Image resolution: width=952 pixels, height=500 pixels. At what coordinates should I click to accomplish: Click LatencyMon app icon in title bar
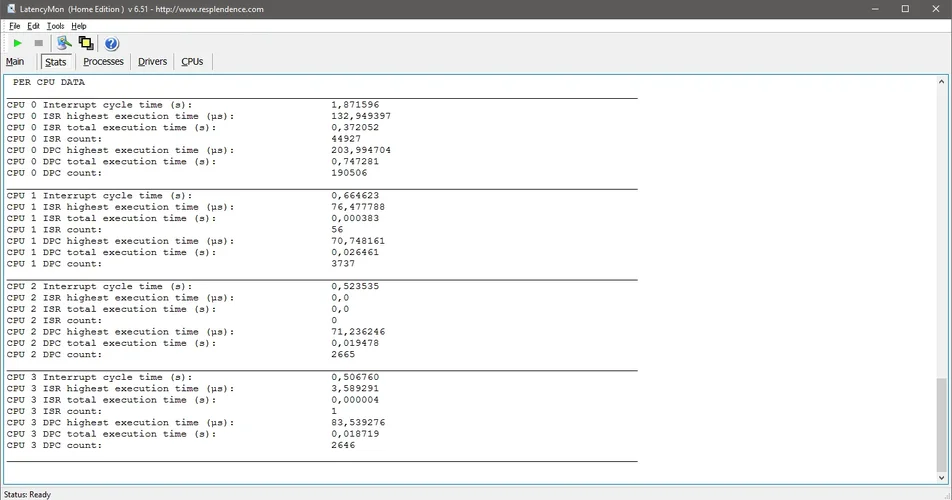(x=11, y=8)
